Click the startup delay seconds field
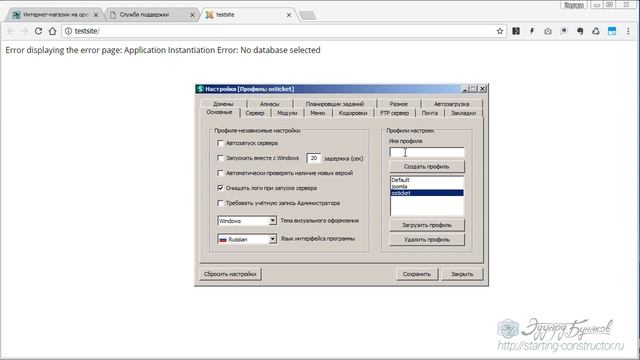This screenshot has width=640, height=360. (313, 158)
